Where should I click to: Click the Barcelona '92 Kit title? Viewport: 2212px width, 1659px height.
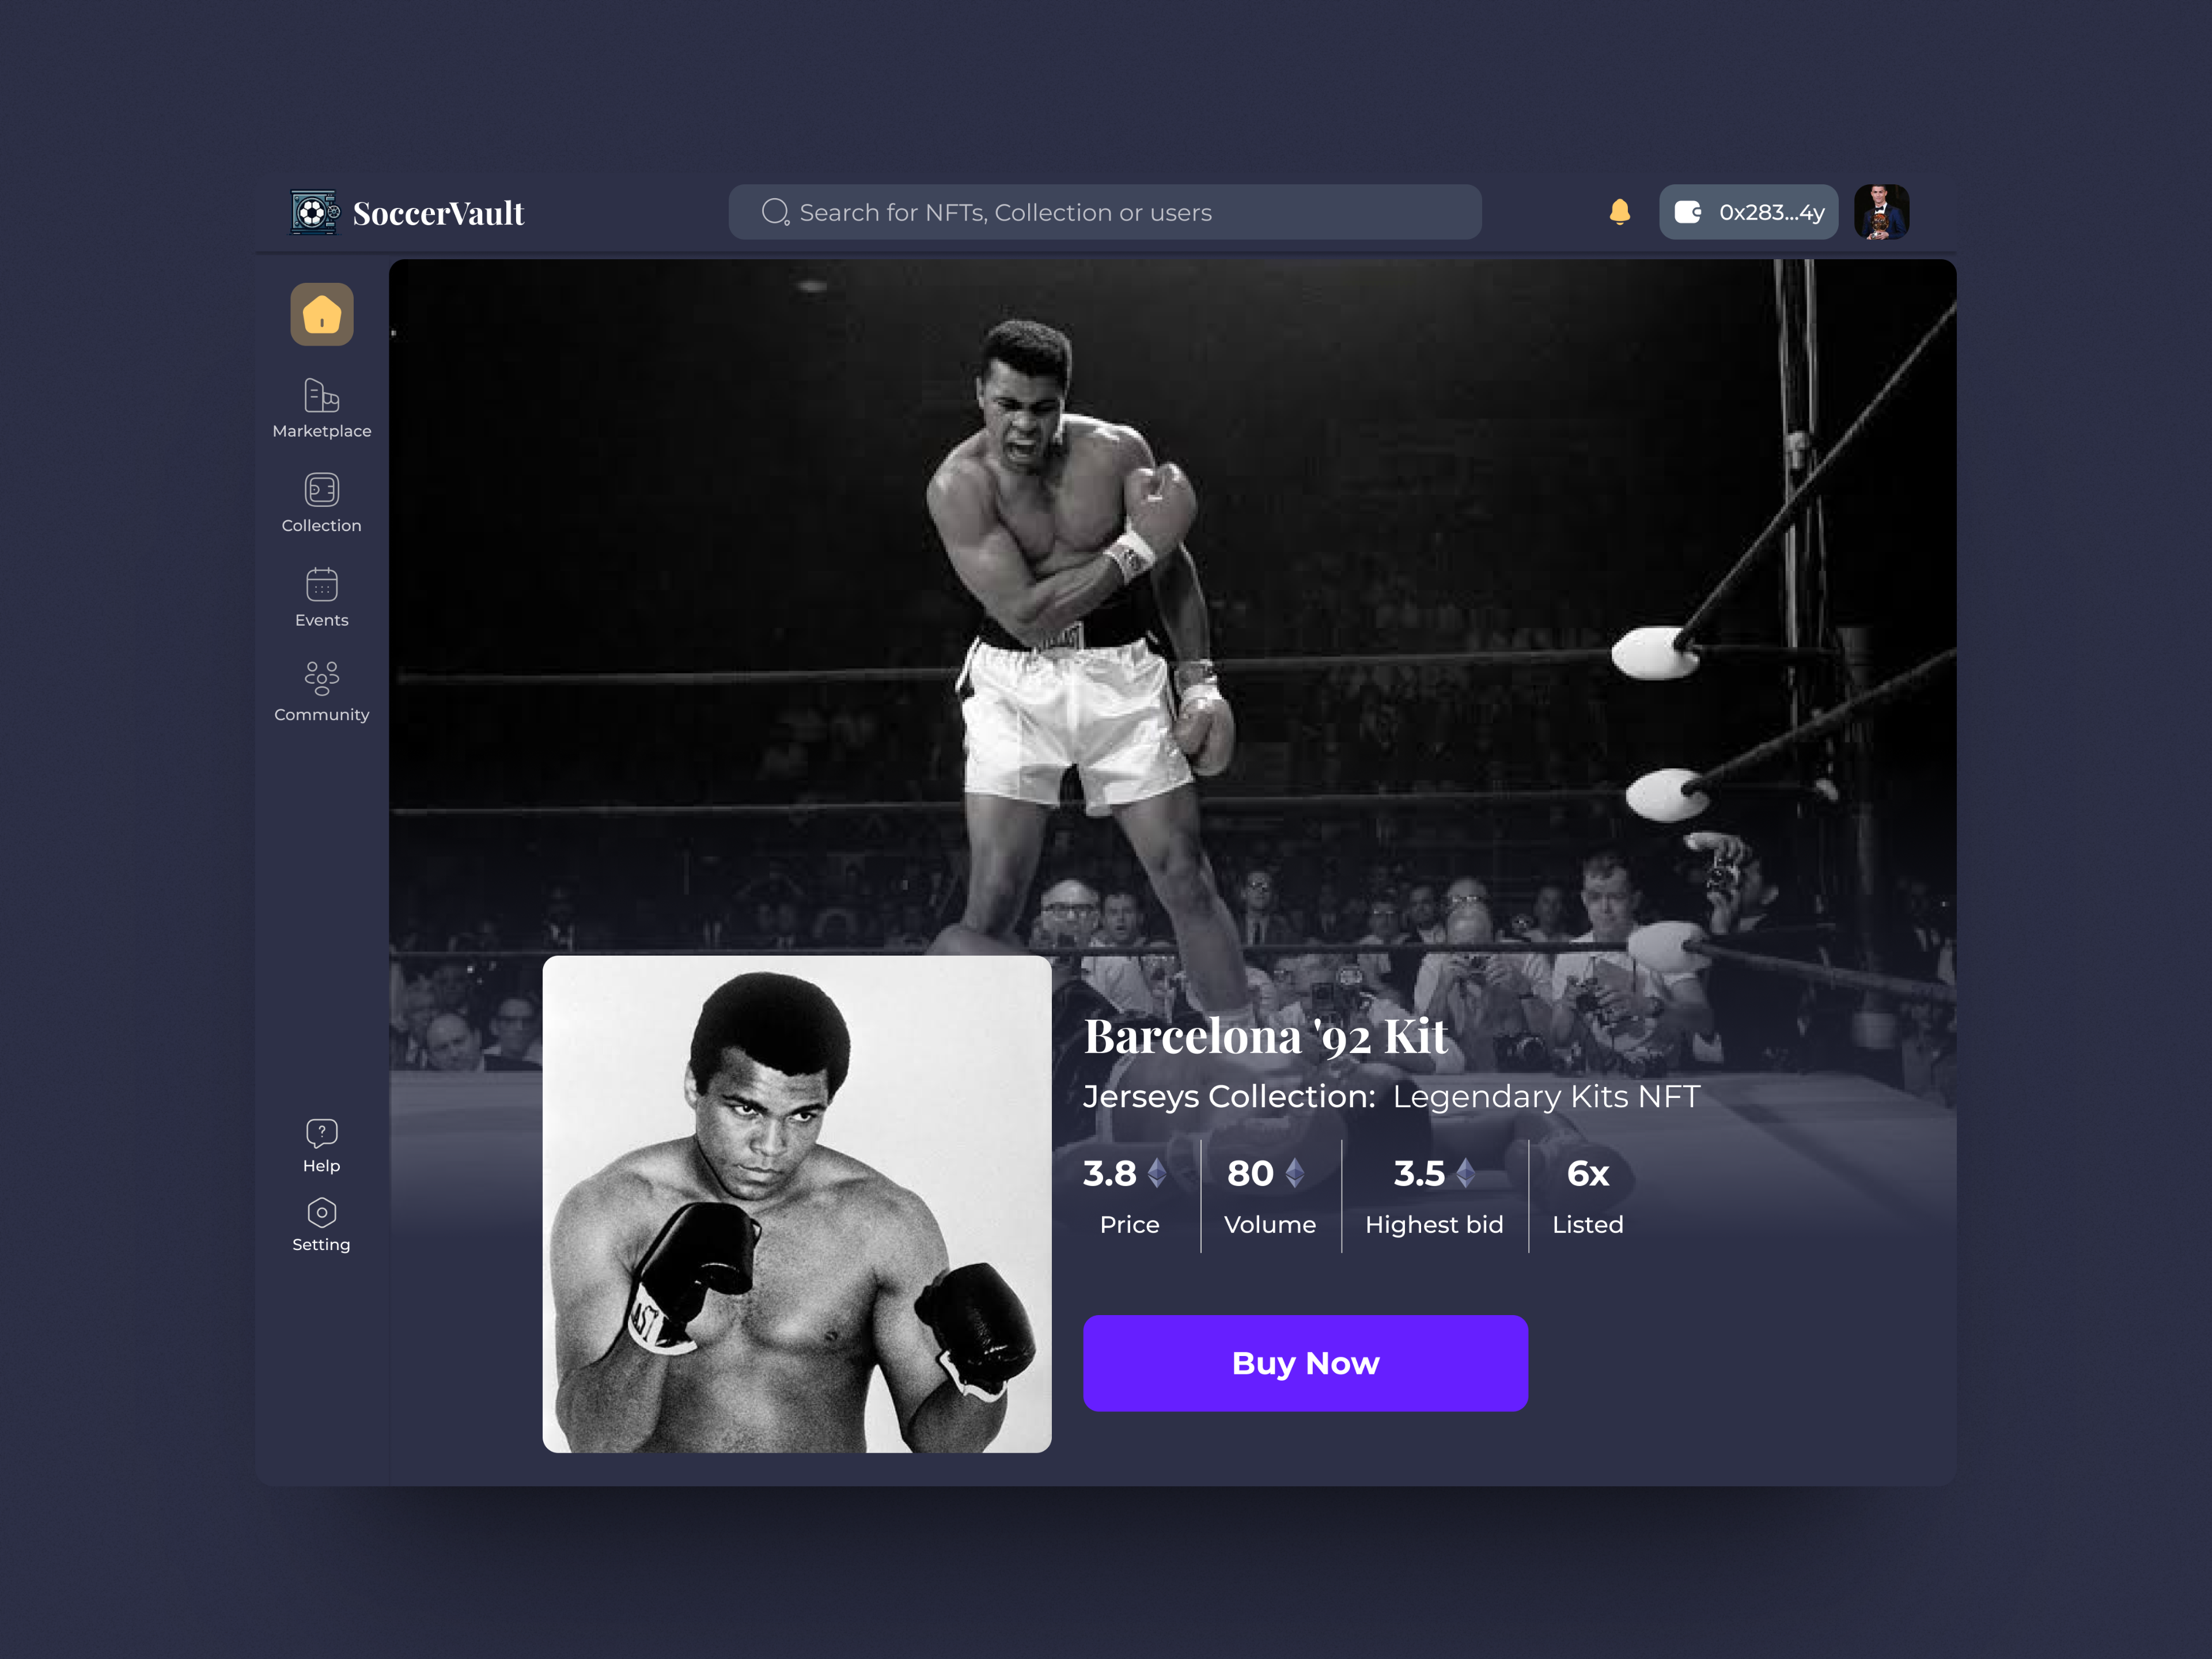pyautogui.click(x=1265, y=1036)
